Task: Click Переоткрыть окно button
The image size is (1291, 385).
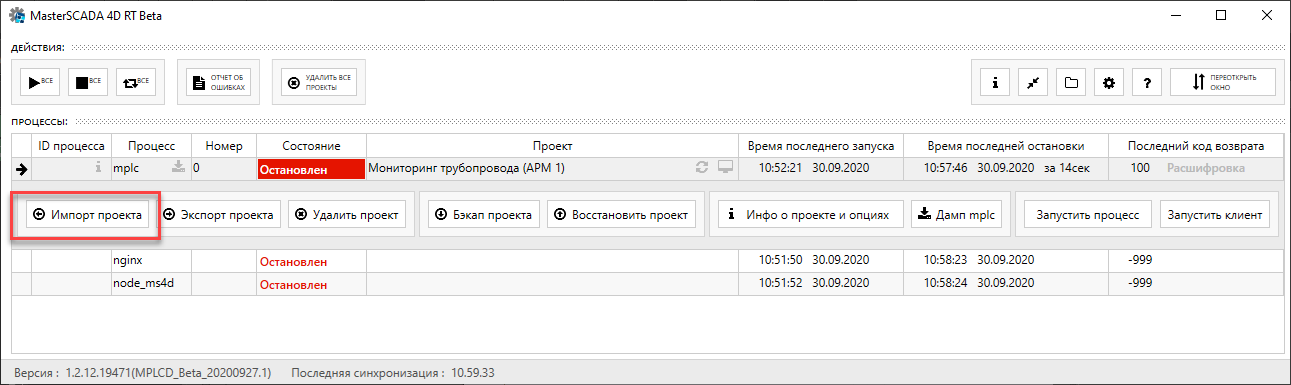Action: coord(1223,82)
